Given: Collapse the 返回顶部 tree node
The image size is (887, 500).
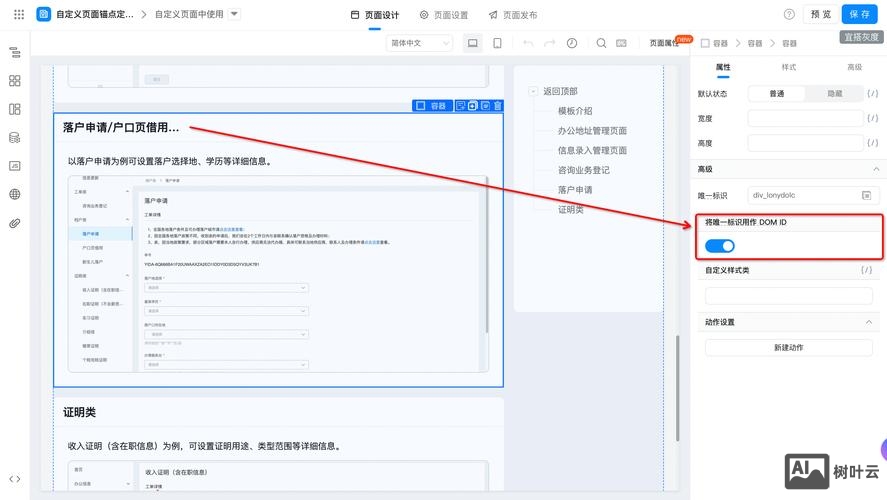Looking at the screenshot, I should tap(533, 91).
